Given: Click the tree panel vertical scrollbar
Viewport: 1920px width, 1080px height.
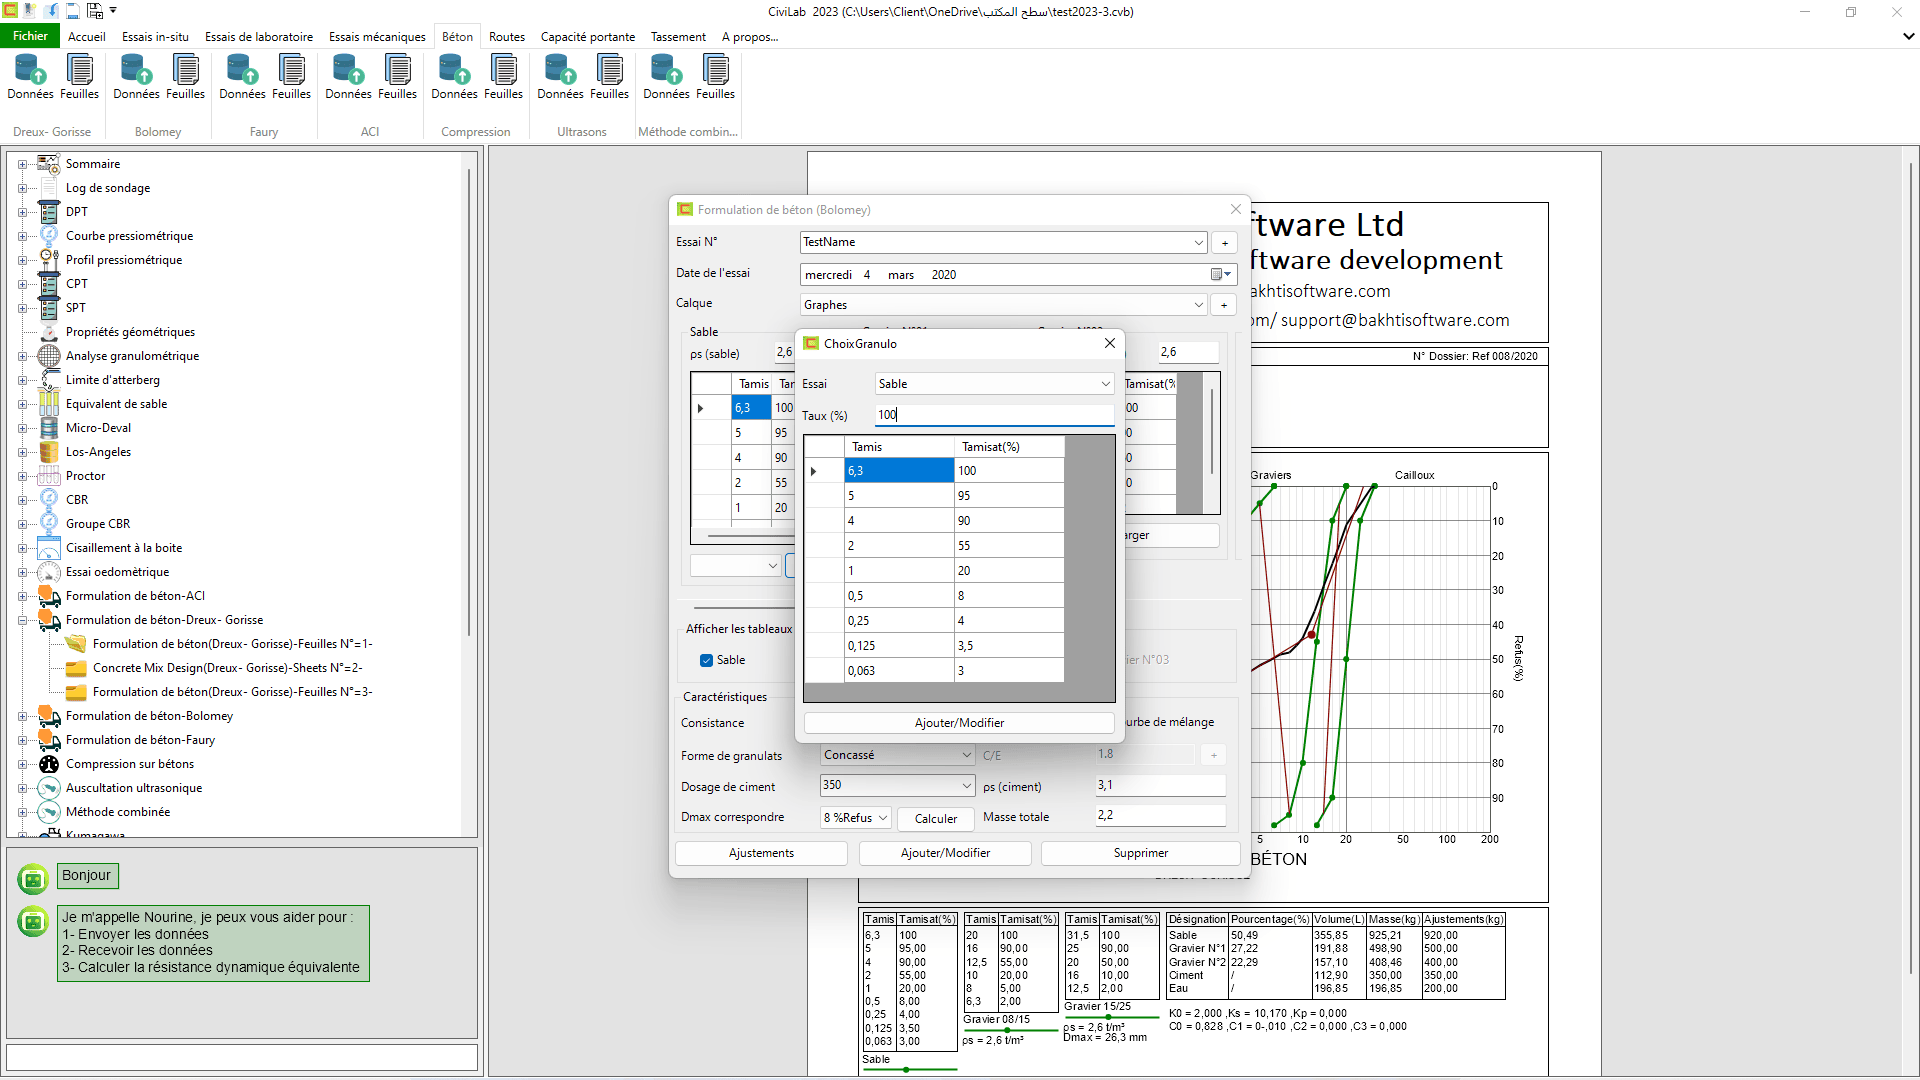Looking at the screenshot, I should coord(469,400).
